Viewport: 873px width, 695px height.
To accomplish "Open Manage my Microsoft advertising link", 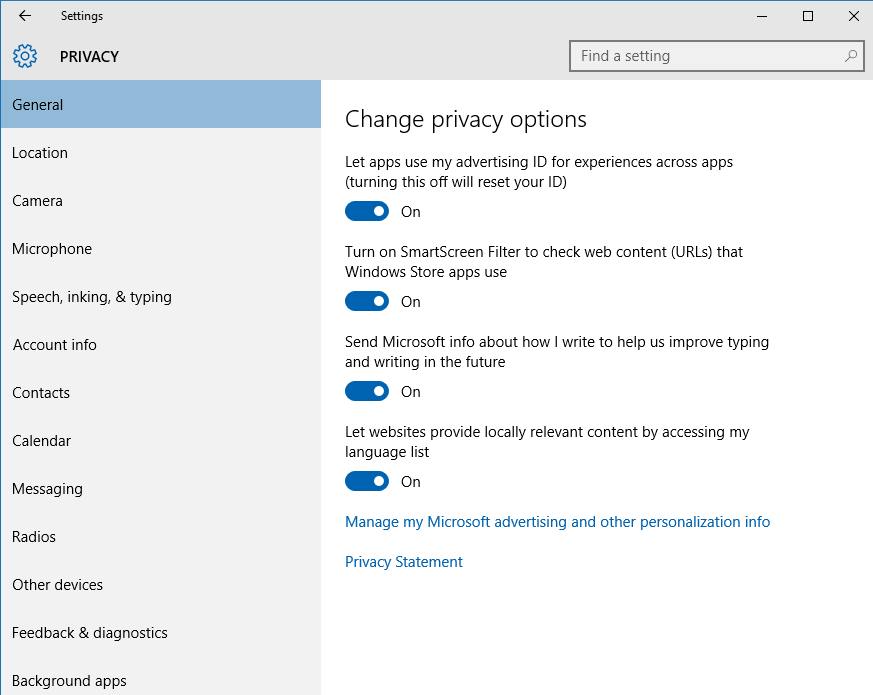I will coord(557,522).
